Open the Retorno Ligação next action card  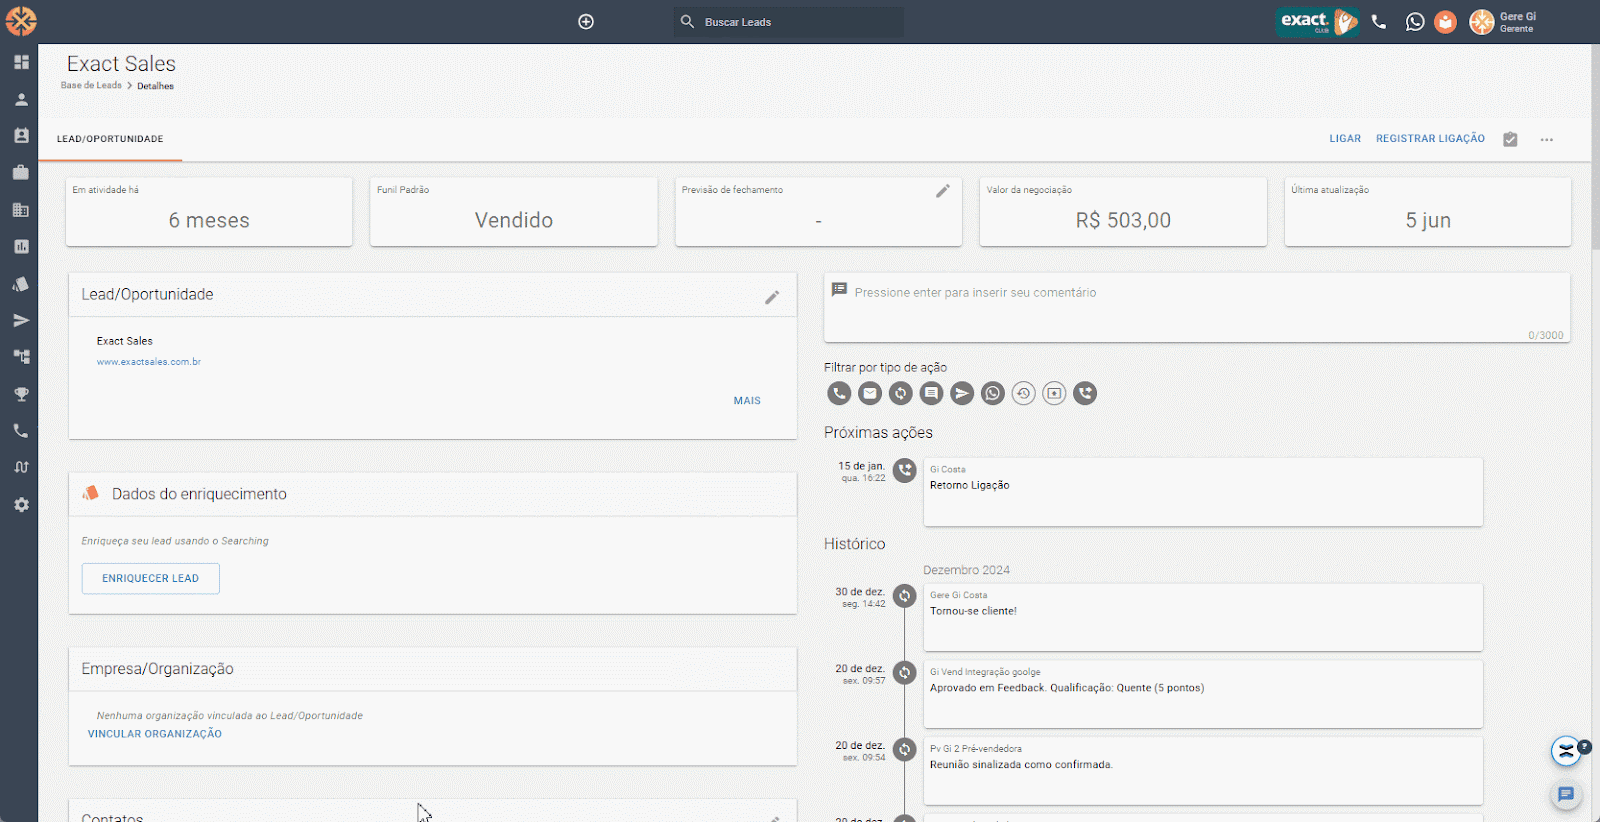pos(1203,492)
